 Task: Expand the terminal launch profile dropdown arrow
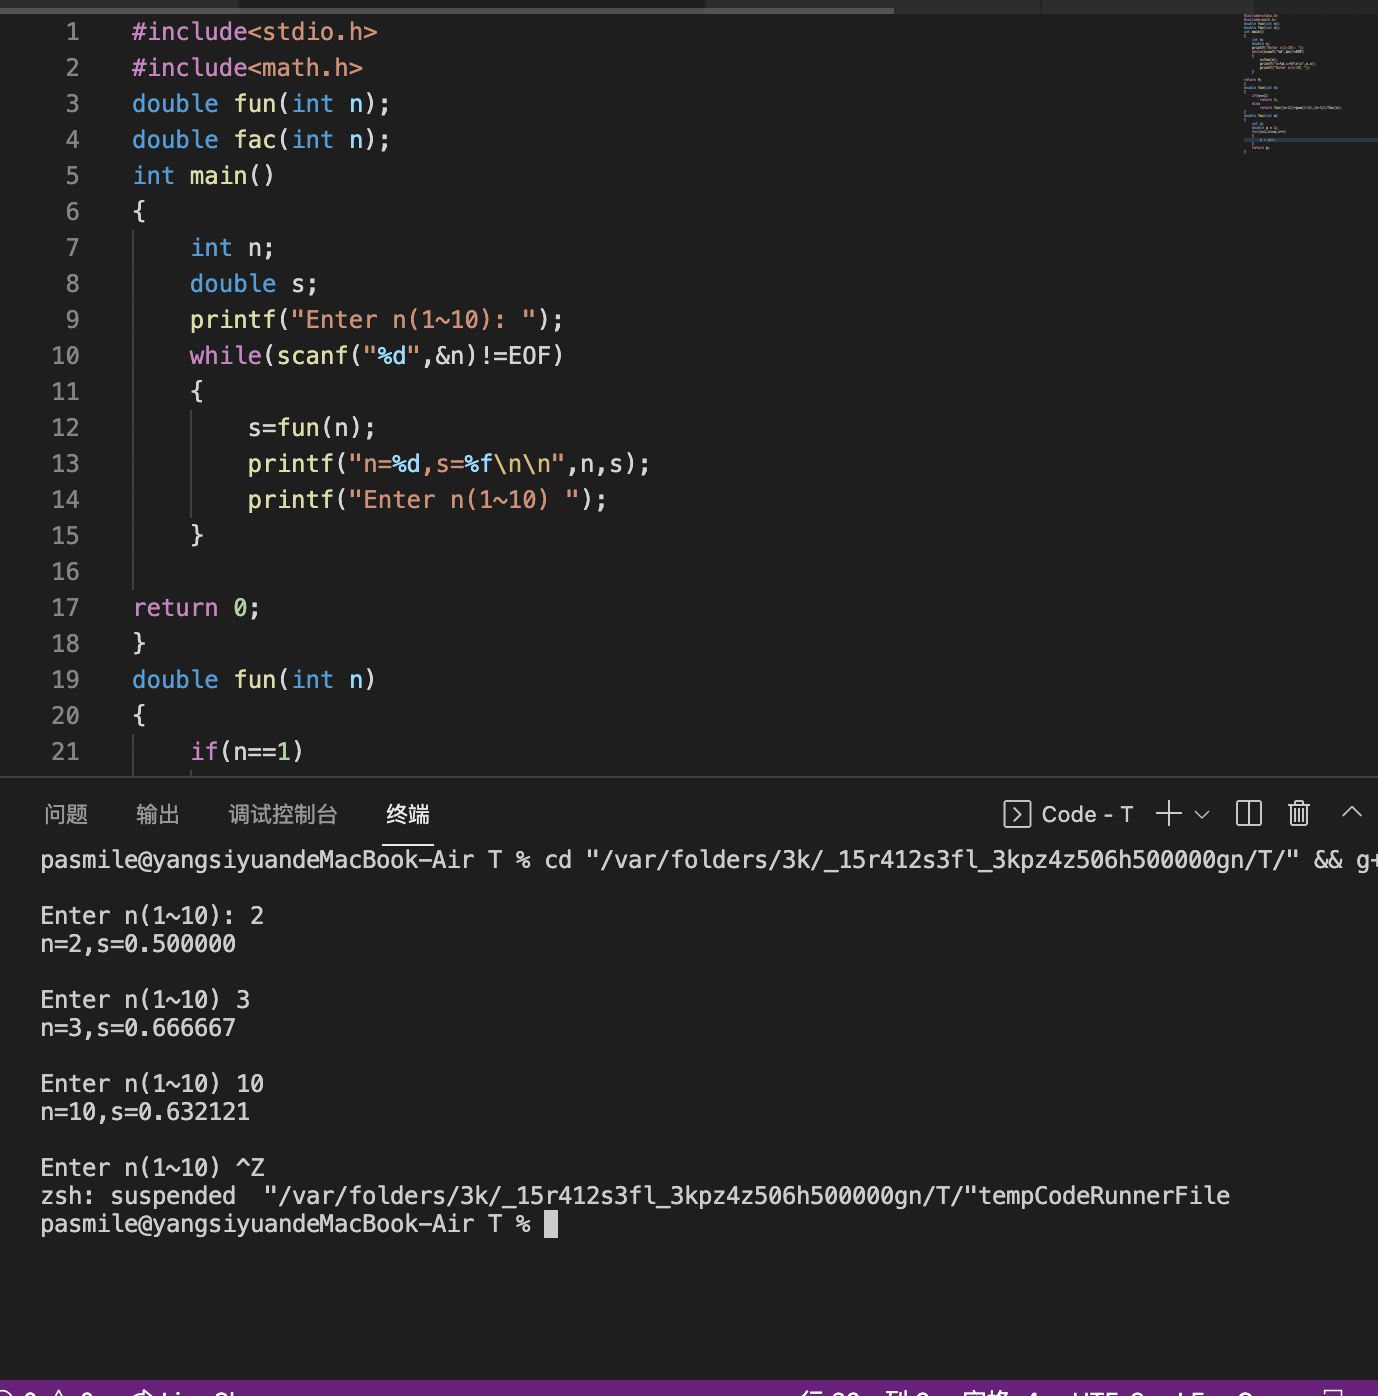tap(1202, 815)
